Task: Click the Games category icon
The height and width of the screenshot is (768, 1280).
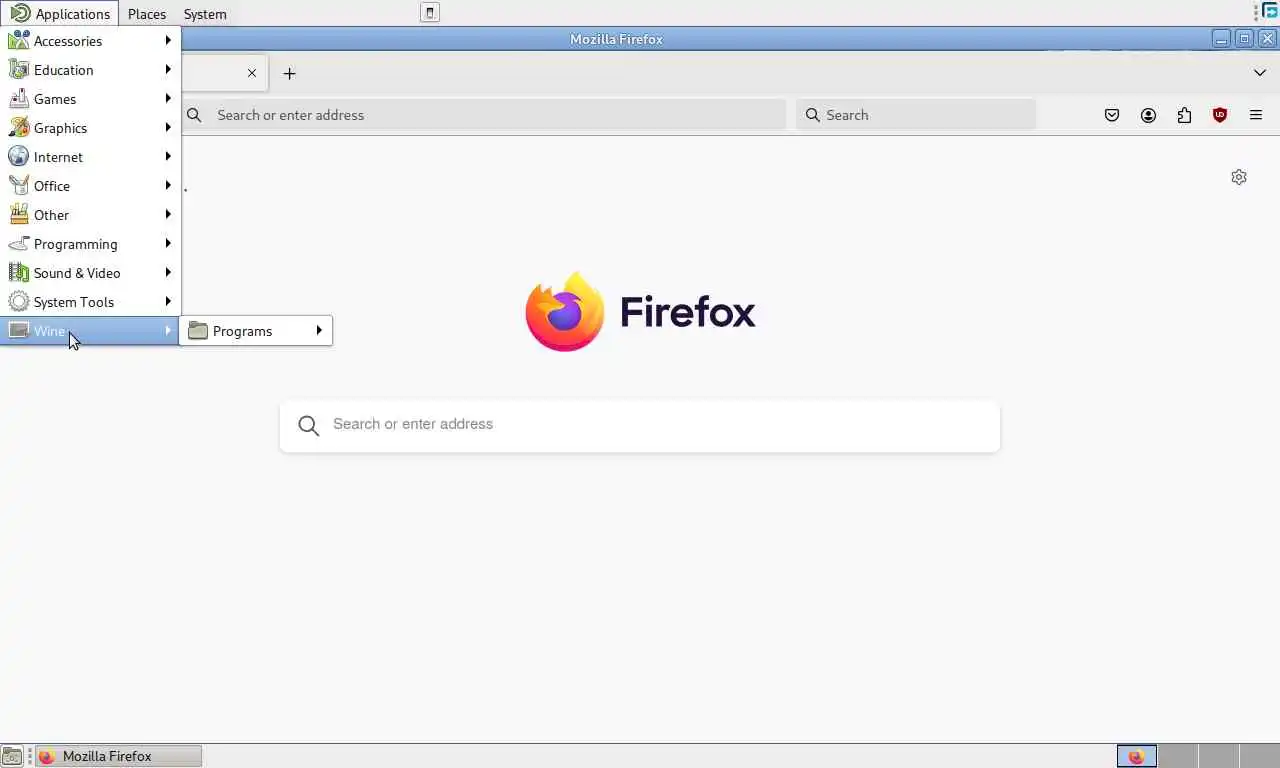Action: point(19,99)
